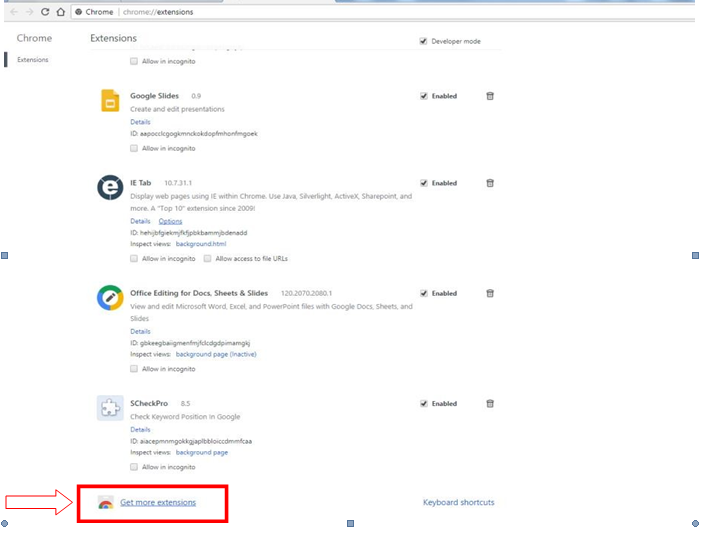This screenshot has height=535, width=707.
Task: Remove SCheckPro with its trash icon
Action: click(x=490, y=403)
